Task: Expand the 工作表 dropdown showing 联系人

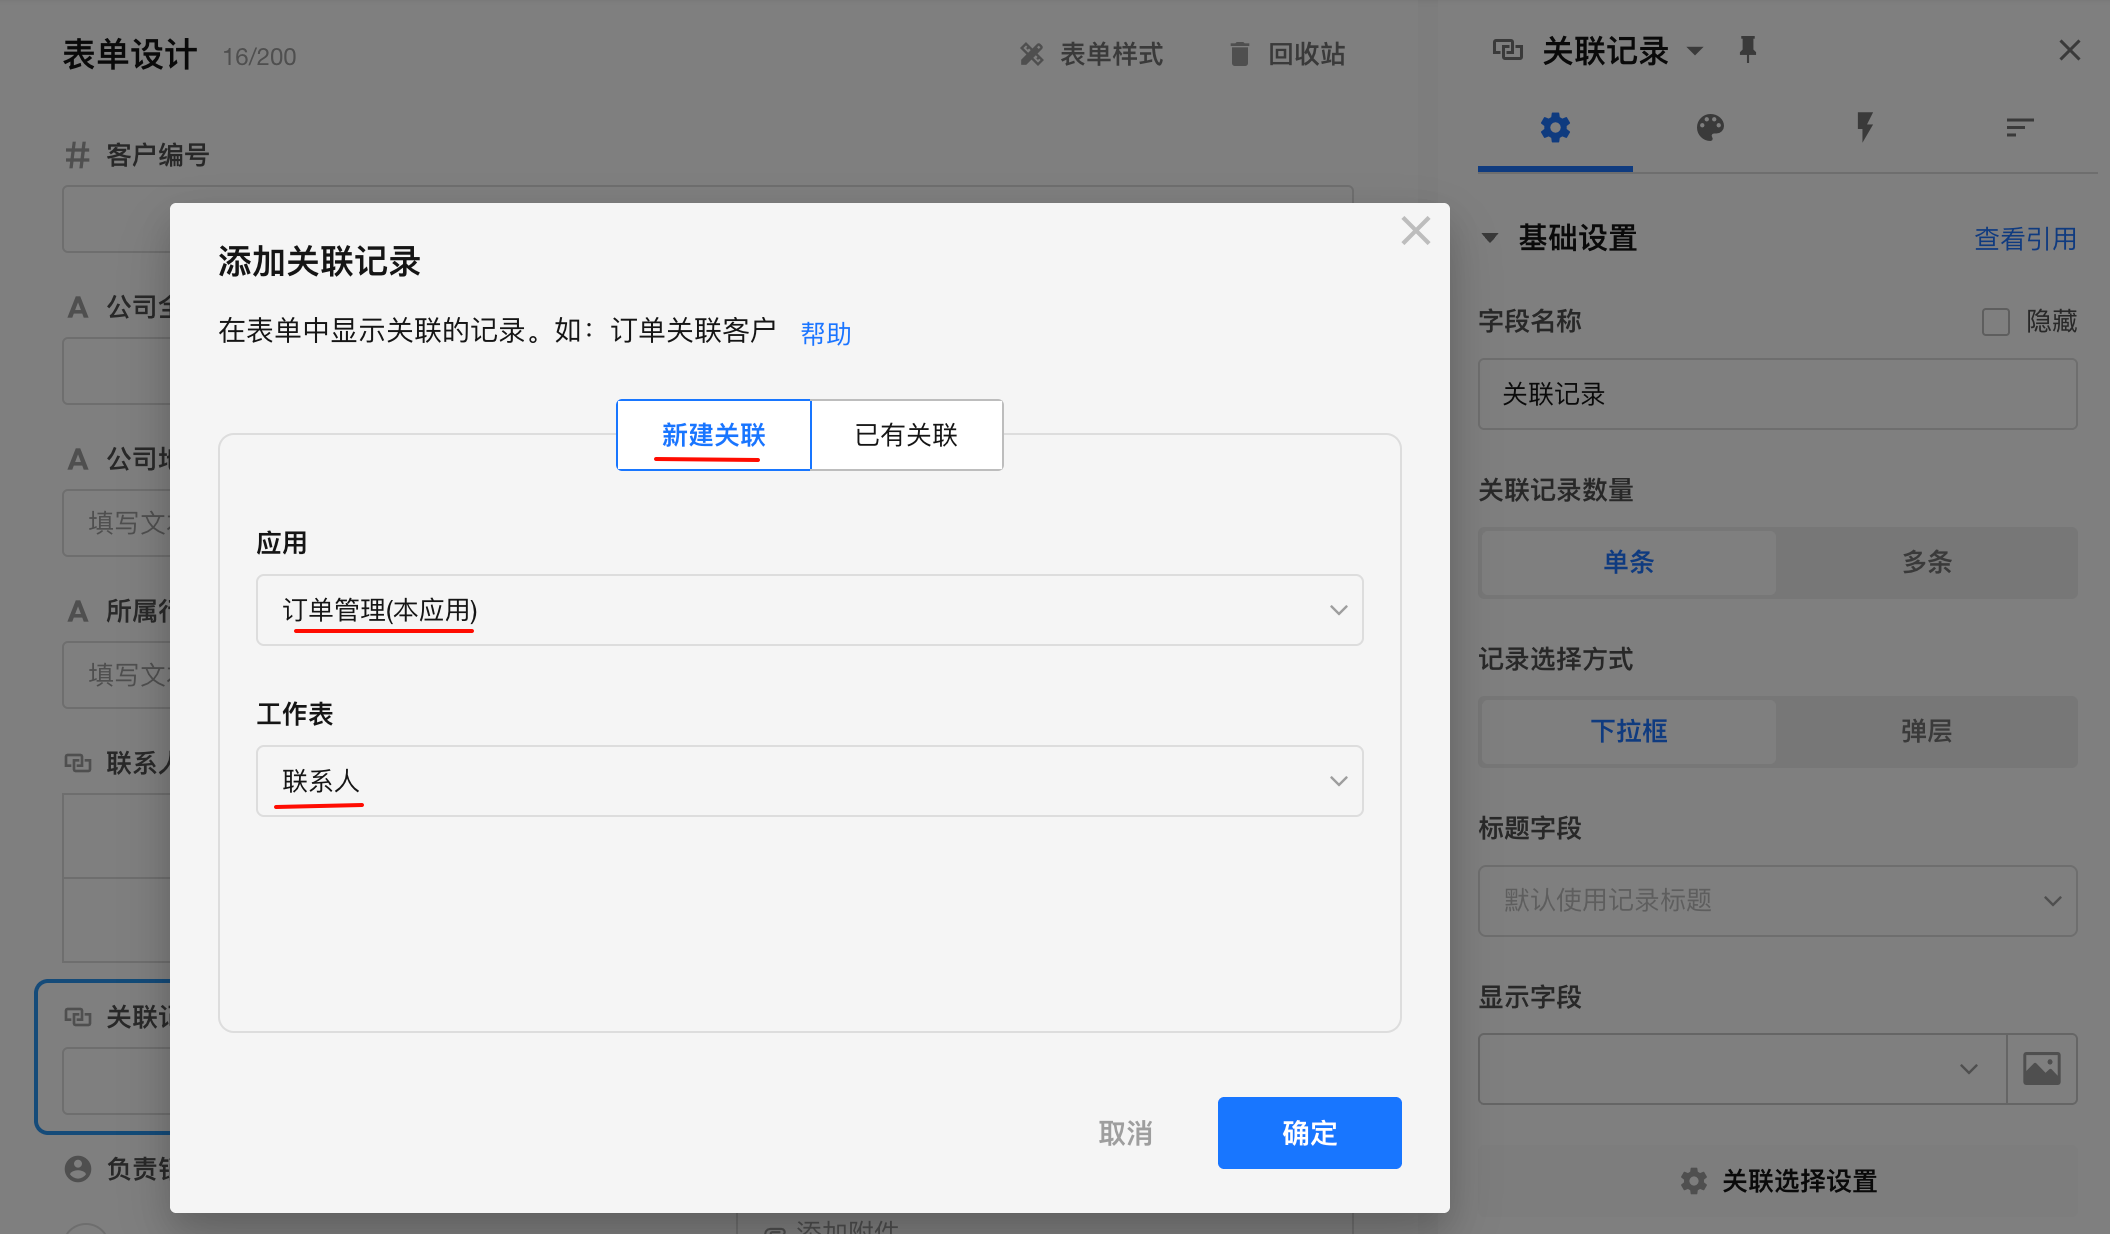Action: point(809,781)
